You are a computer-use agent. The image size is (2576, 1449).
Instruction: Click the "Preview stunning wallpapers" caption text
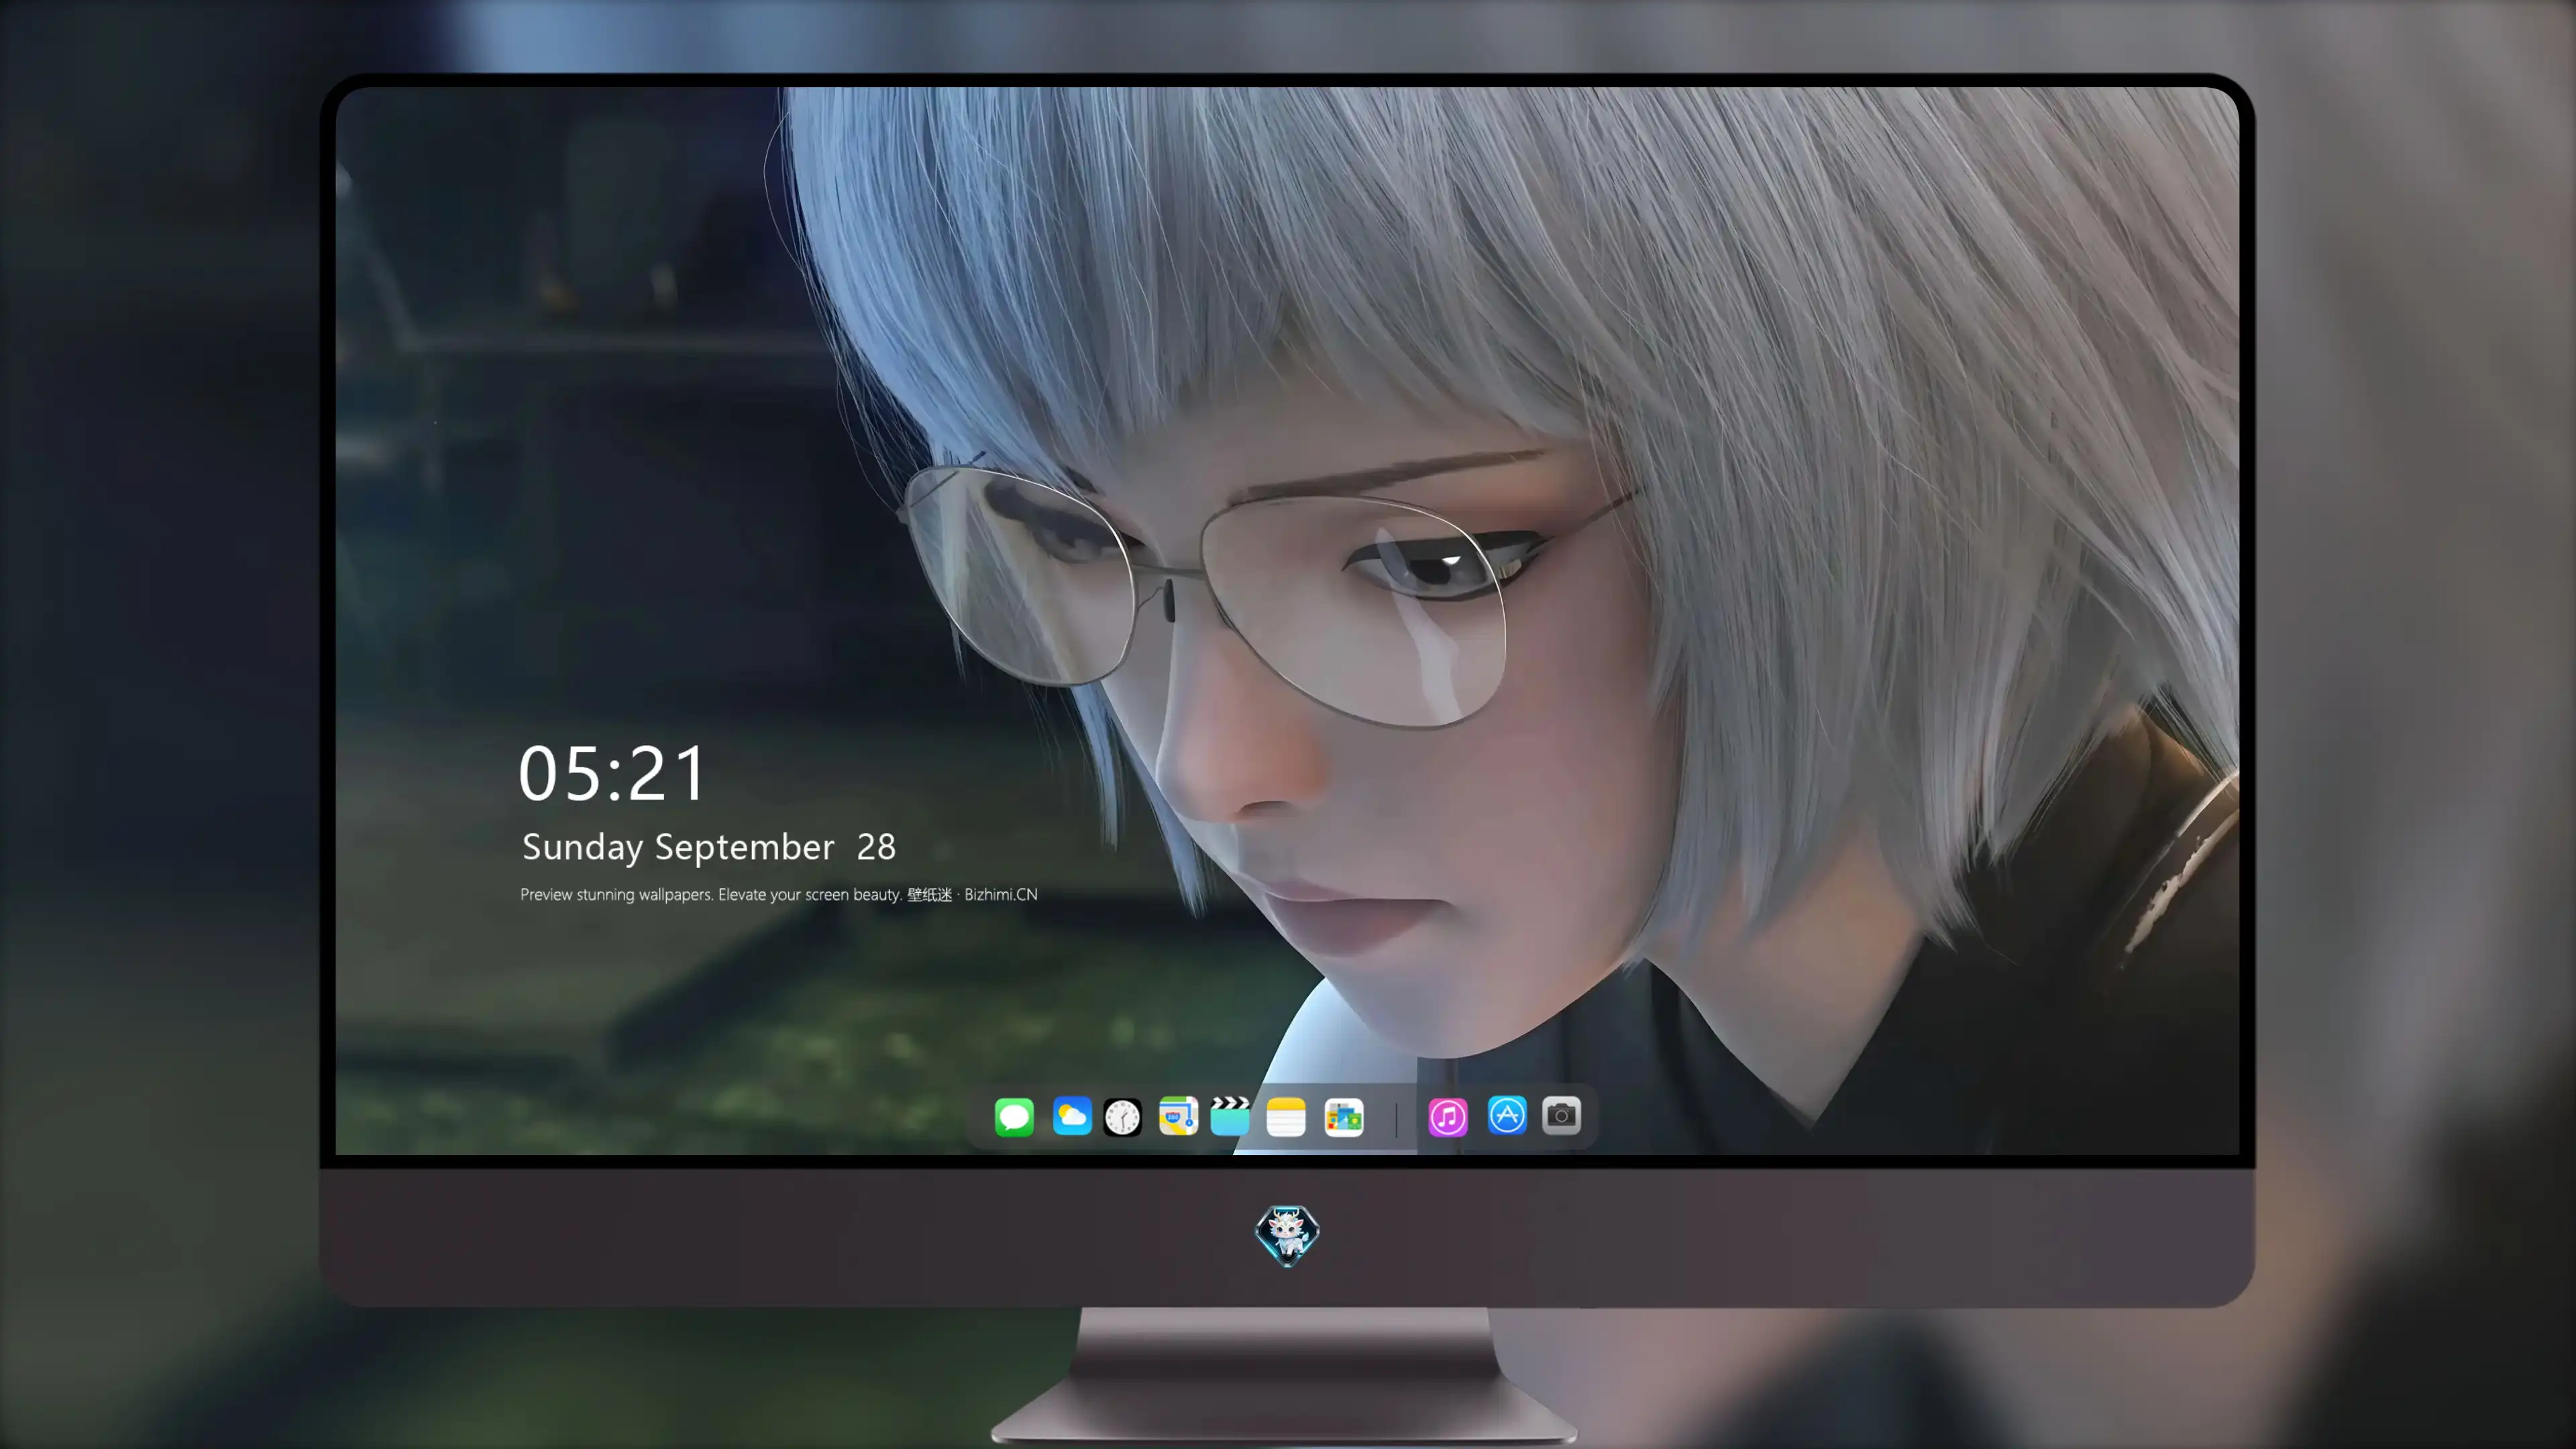[x=779, y=894]
